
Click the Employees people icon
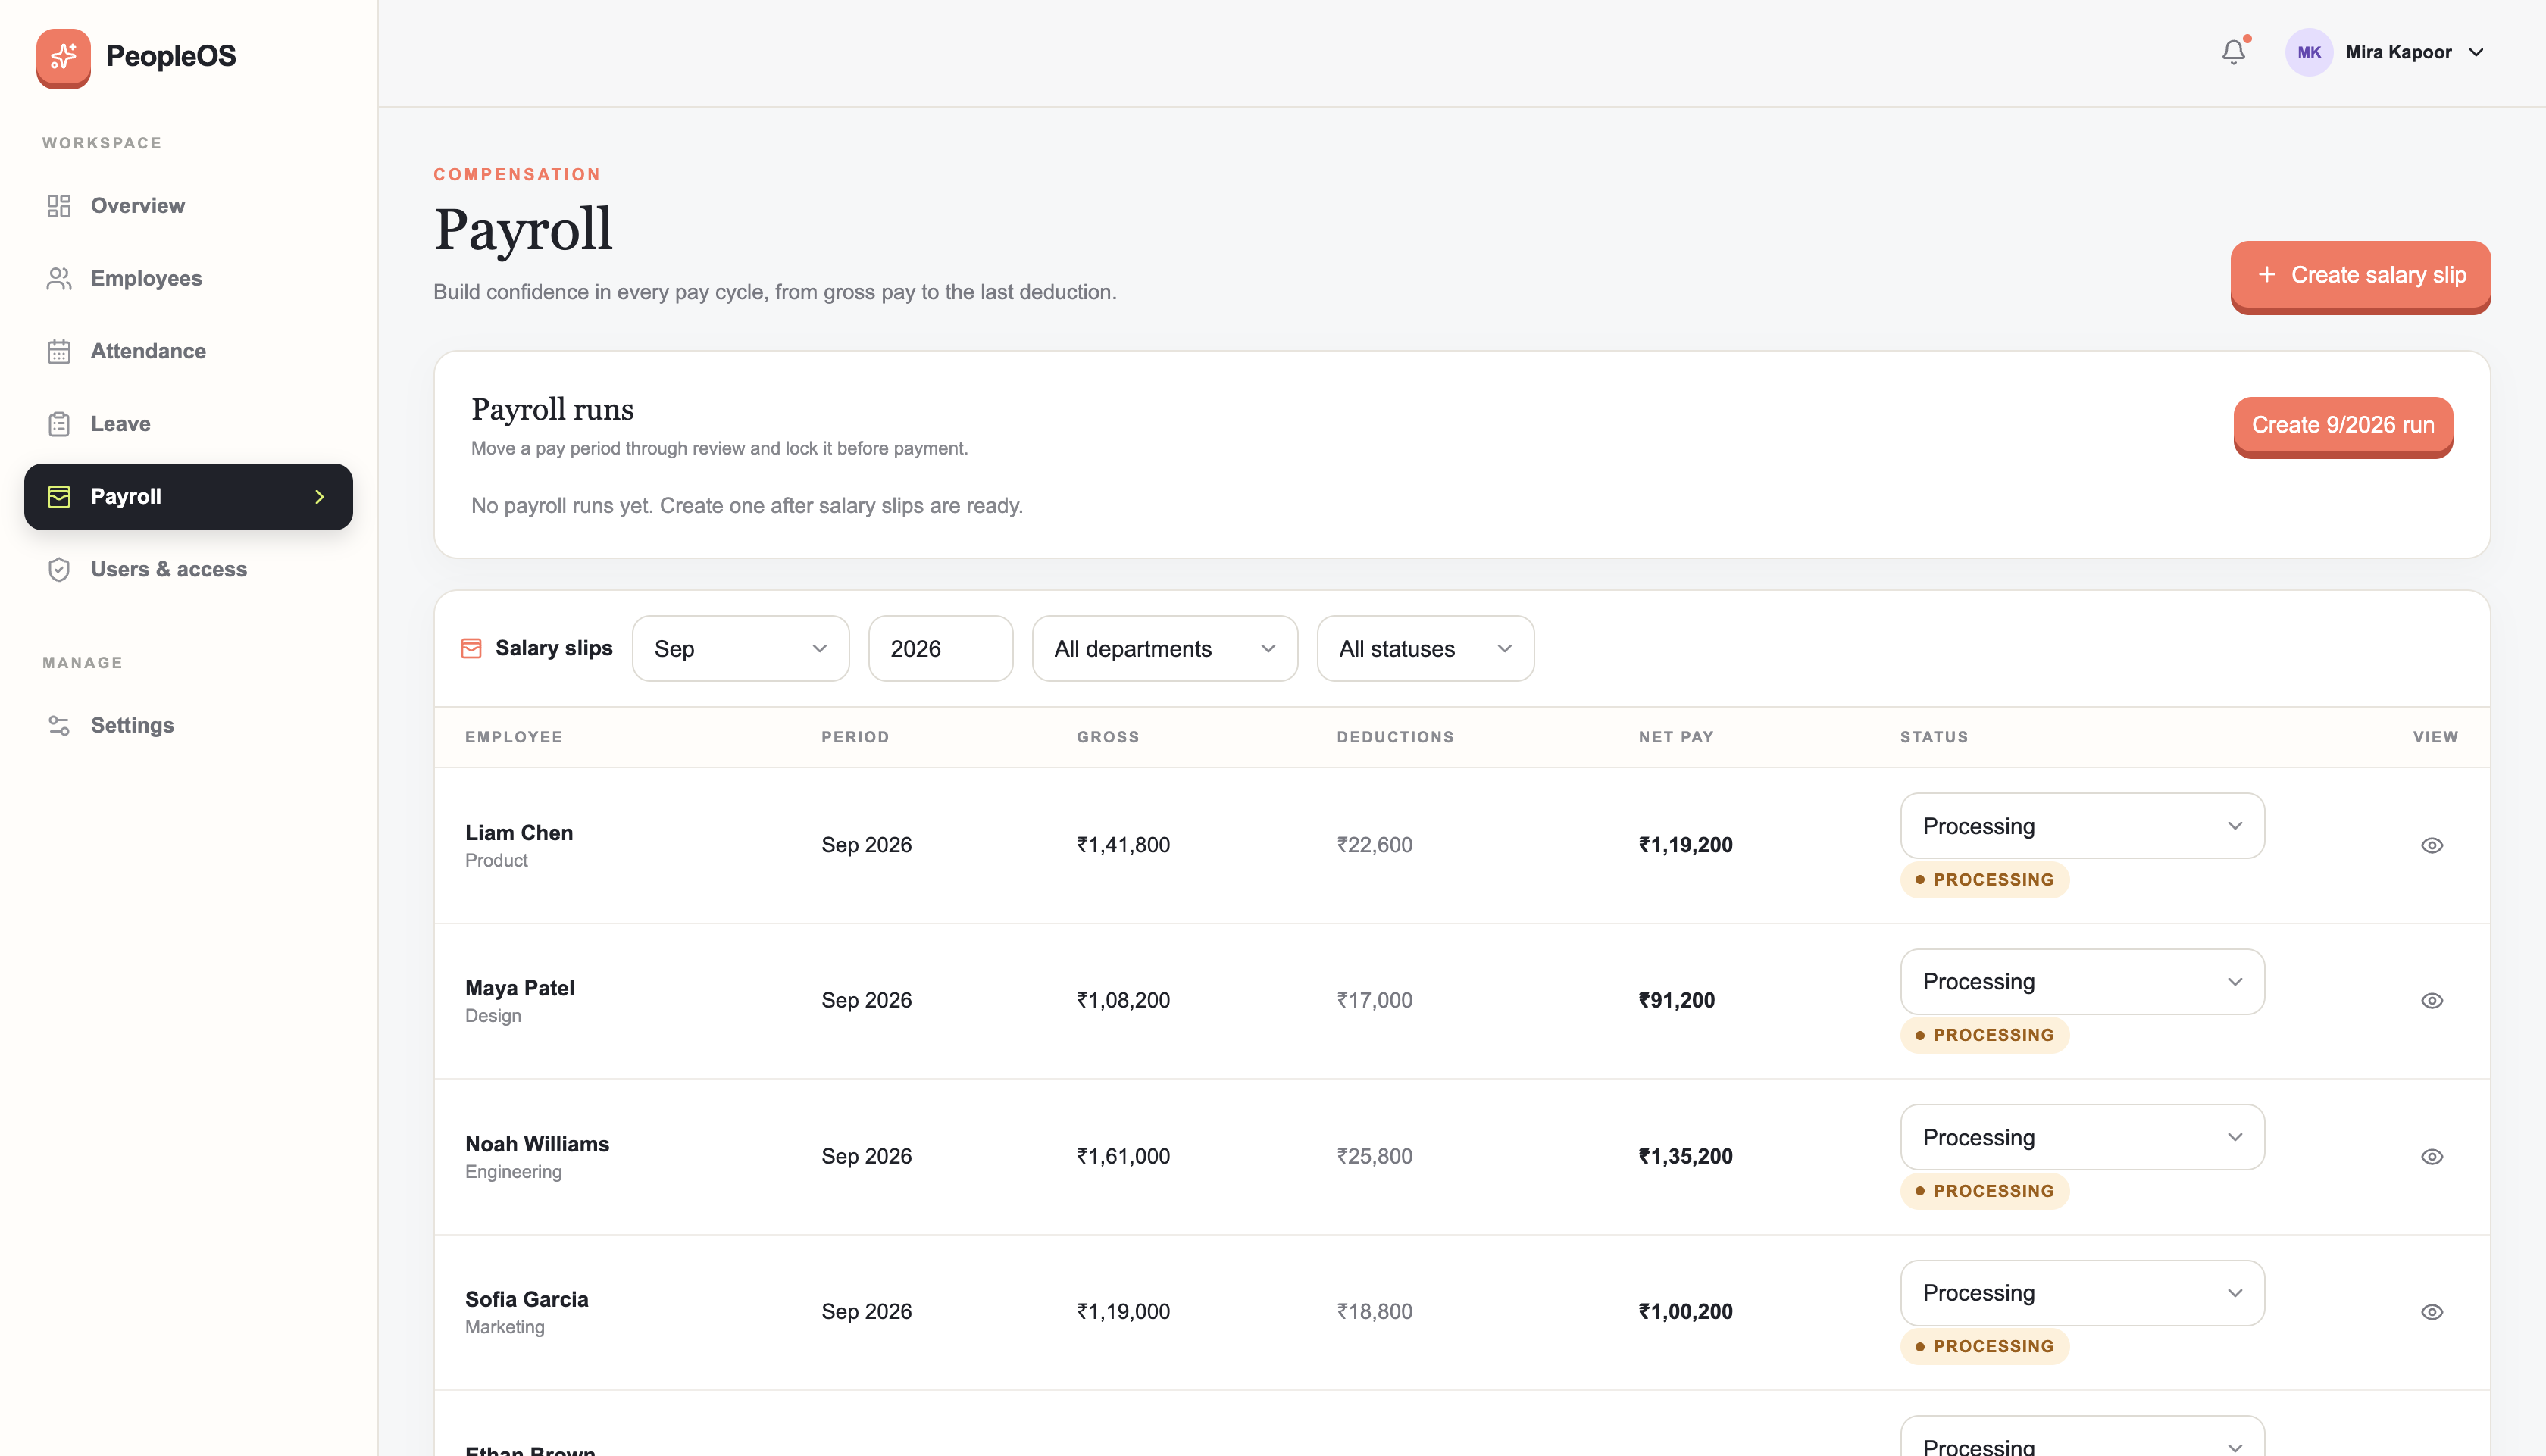point(59,278)
